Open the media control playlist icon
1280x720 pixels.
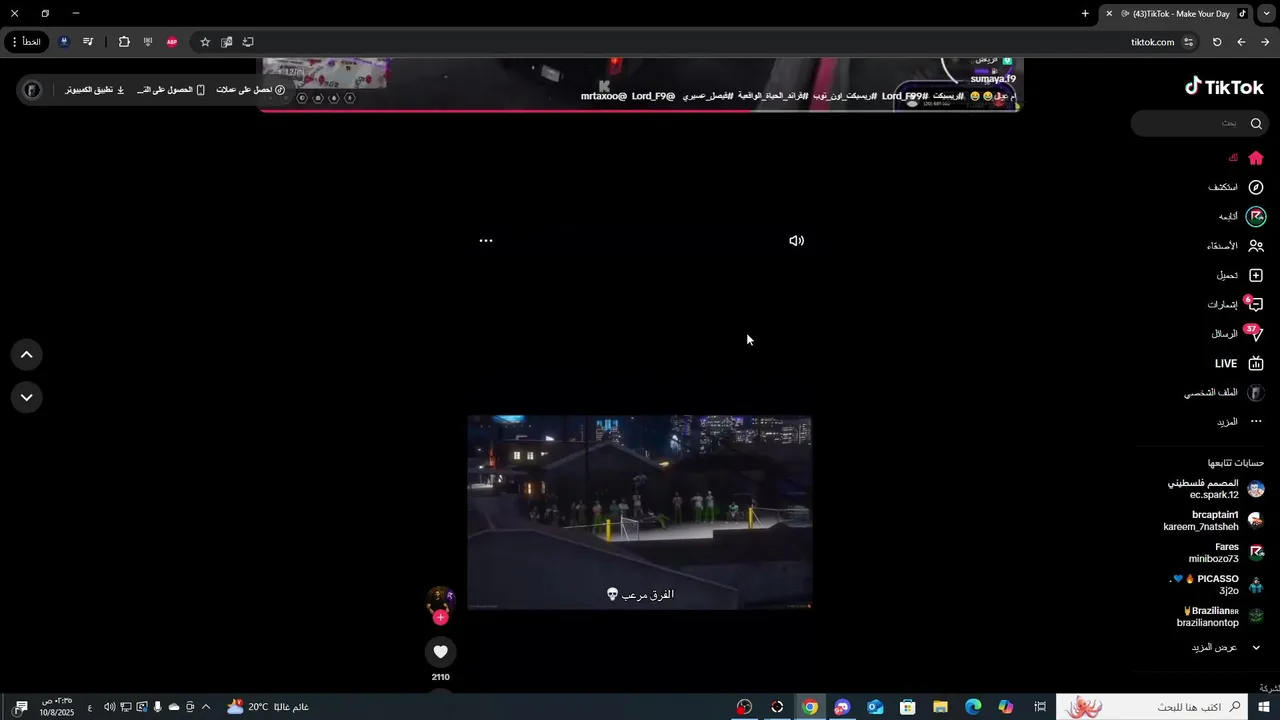pos(89,42)
